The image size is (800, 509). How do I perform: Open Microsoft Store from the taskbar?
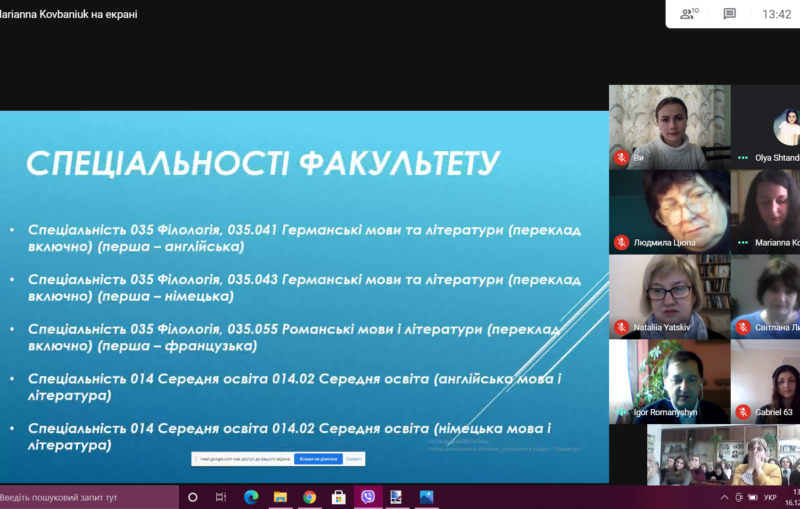tap(338, 497)
